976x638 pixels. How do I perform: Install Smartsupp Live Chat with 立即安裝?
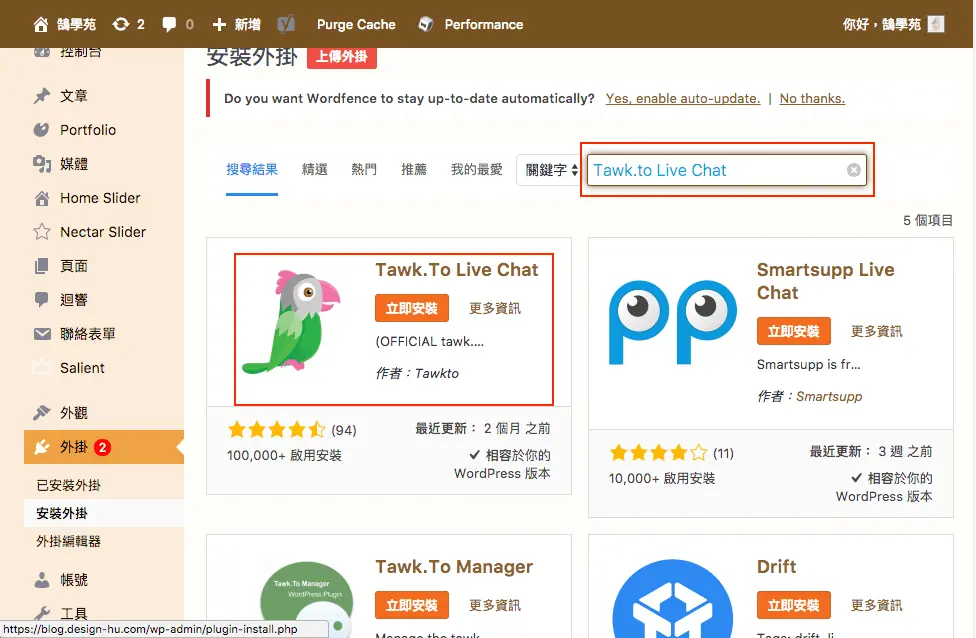point(794,331)
